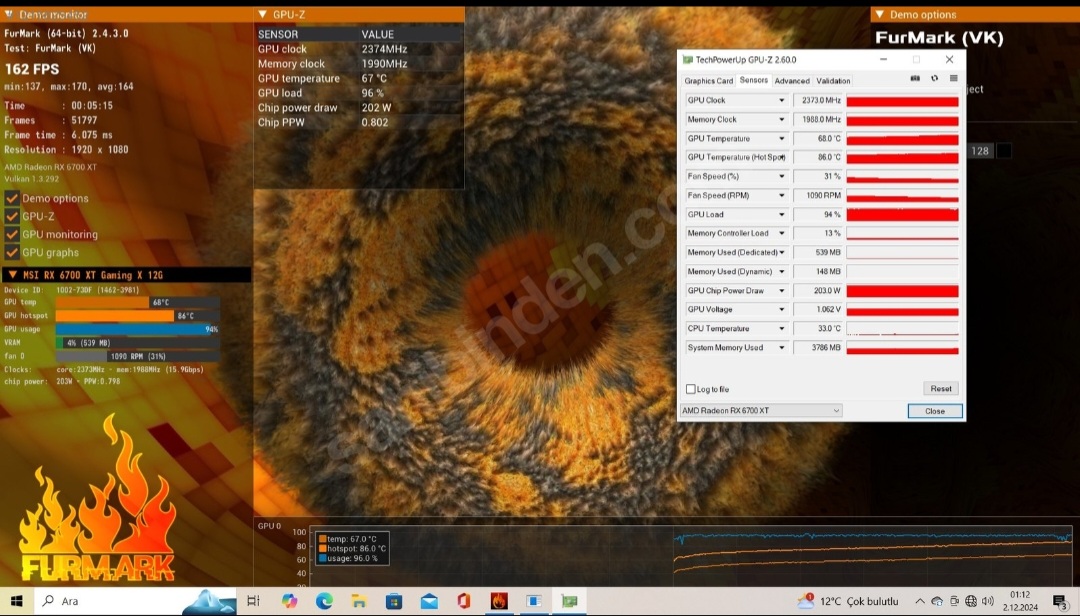Open the GPU Clock sensor dropdown arrow
Viewport: 1080px width, 616px height.
(782, 101)
